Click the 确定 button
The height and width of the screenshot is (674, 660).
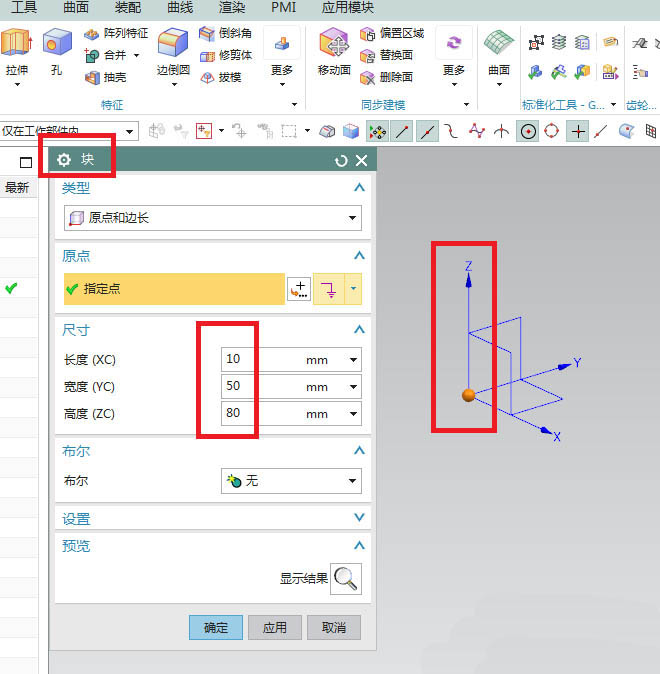(216, 628)
